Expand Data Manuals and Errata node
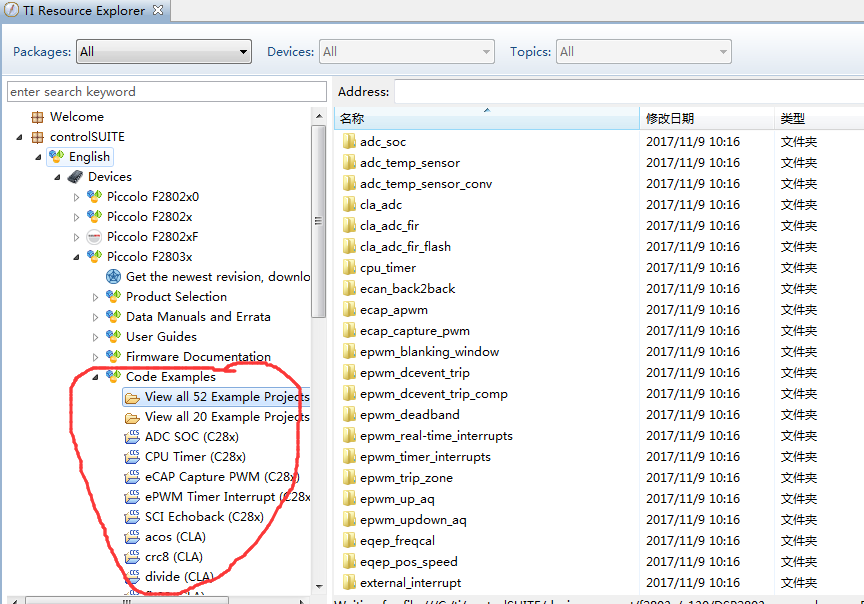The image size is (864, 604). 95,317
